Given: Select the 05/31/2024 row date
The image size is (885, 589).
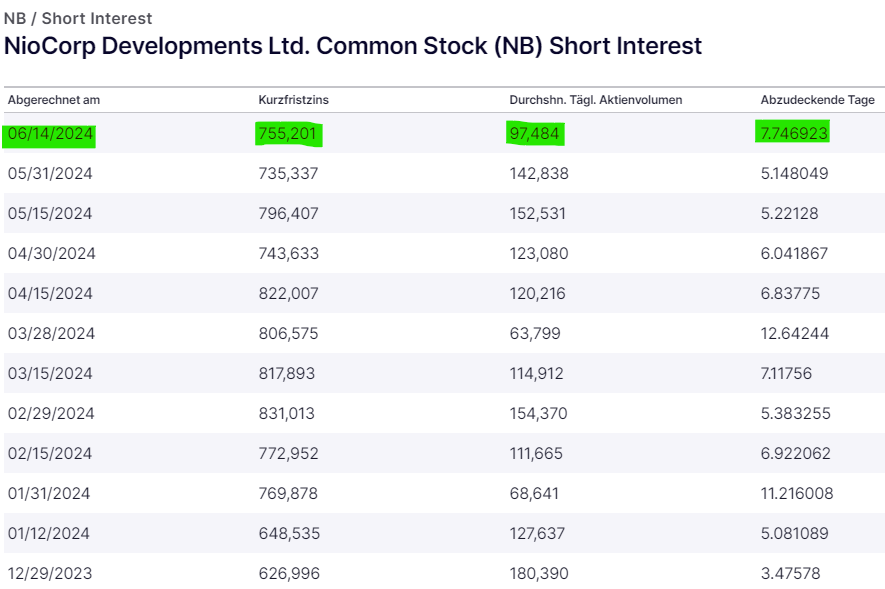Looking at the screenshot, I should 50,174.
